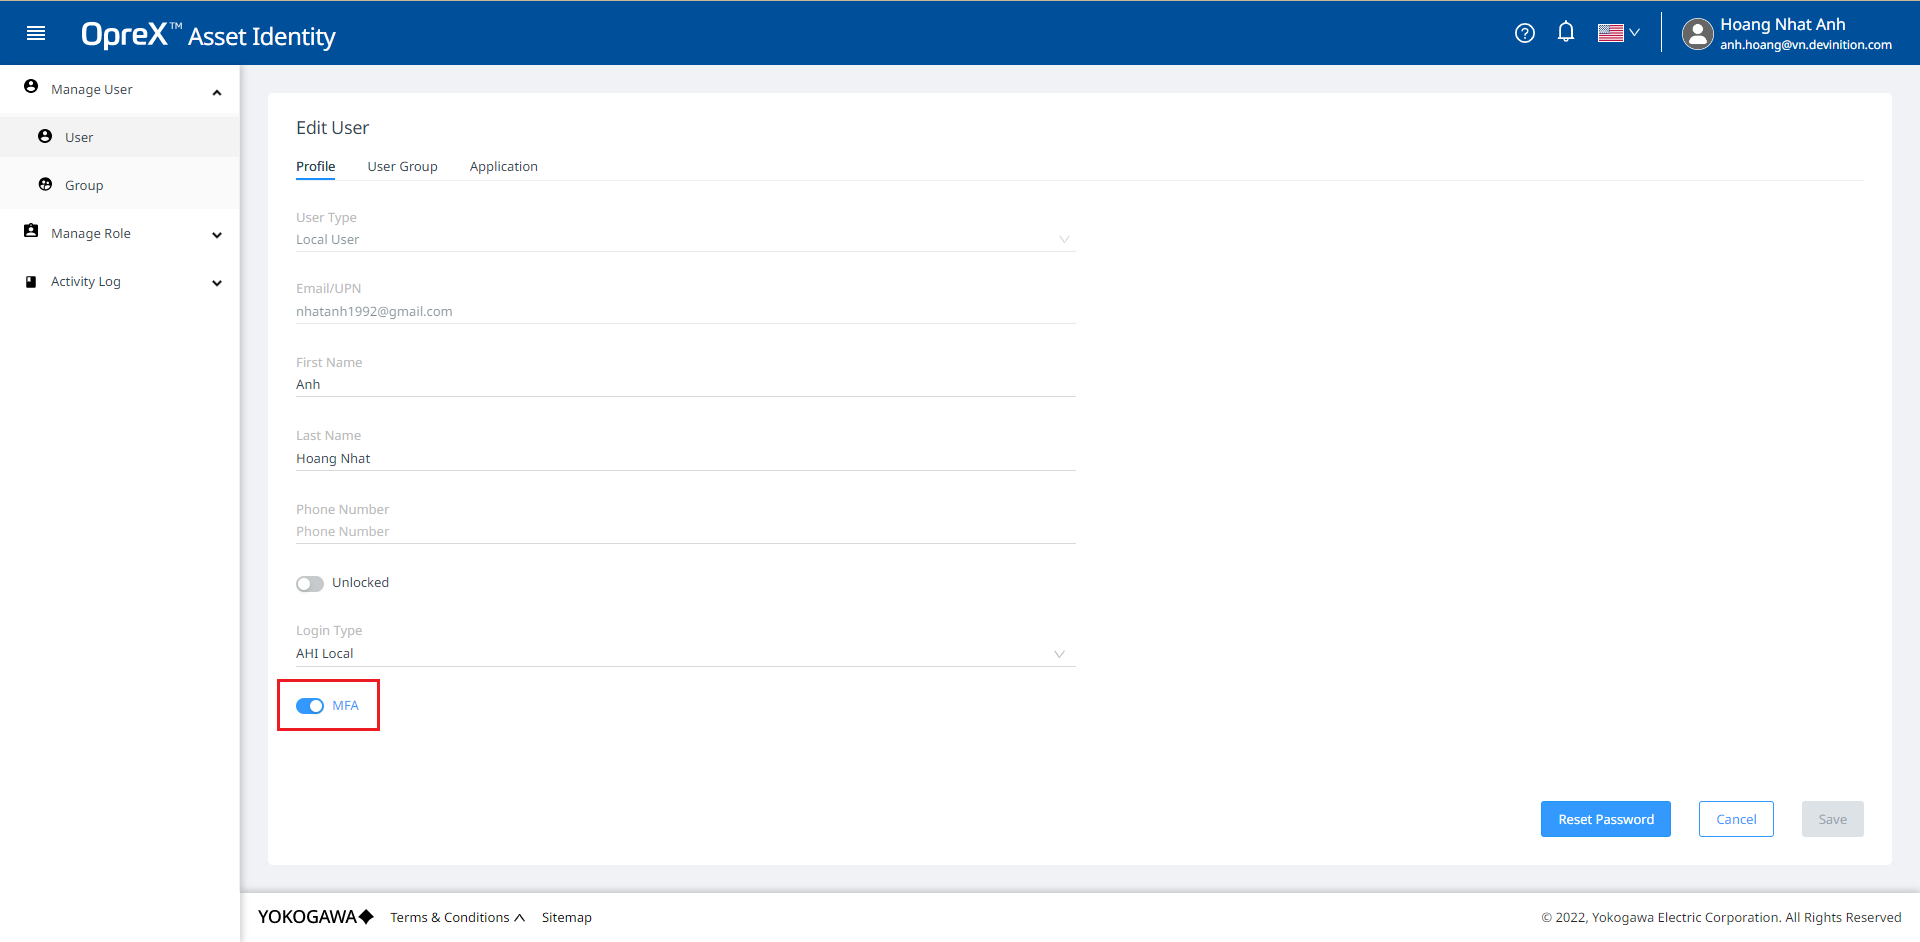Click the Manage Role badge icon
Screen dimensions: 1920x942
pyautogui.click(x=31, y=231)
